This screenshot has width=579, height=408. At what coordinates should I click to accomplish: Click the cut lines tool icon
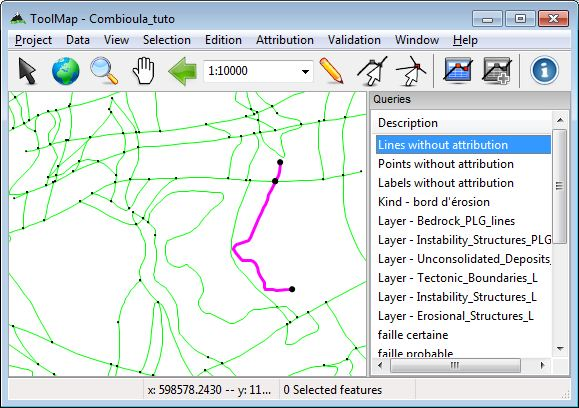click(x=411, y=71)
